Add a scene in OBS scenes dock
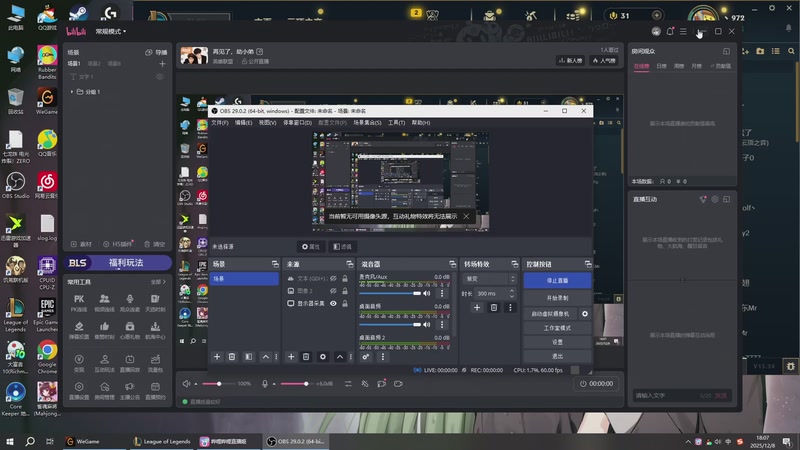800x450 pixels. coord(217,357)
